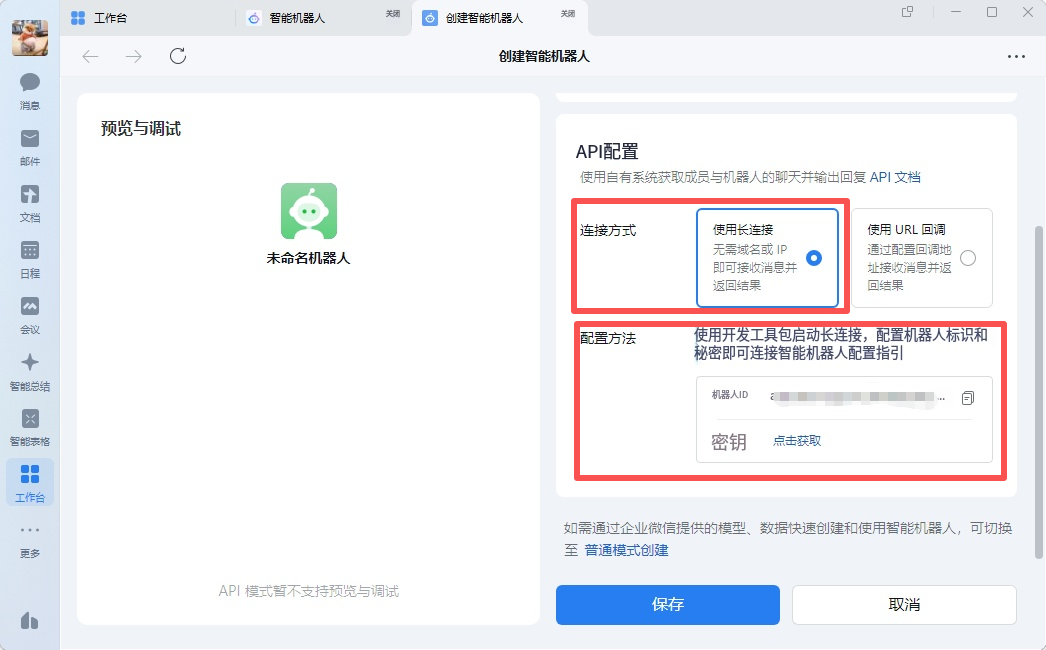Click the 保存 button
Screen dimensions: 1046x650
tap(667, 605)
